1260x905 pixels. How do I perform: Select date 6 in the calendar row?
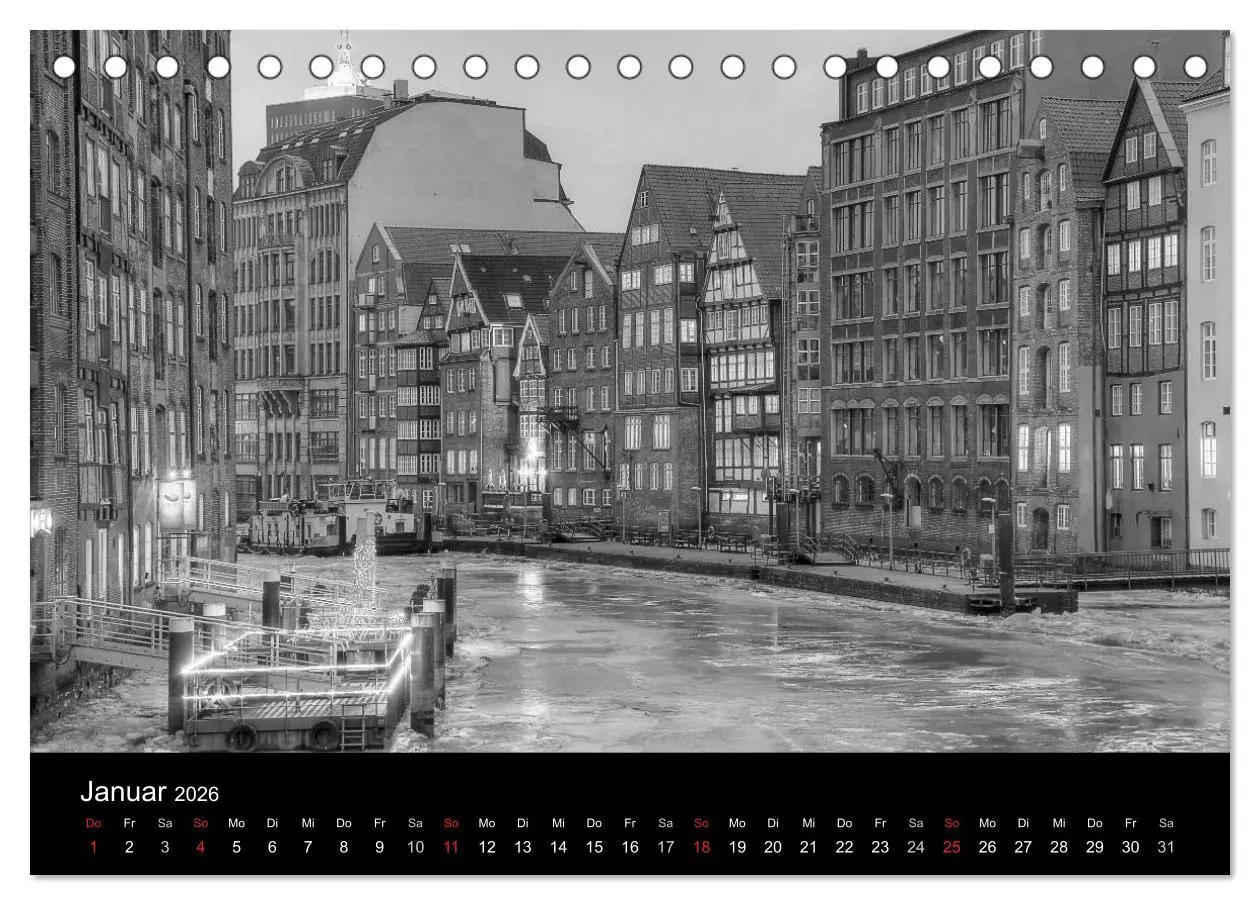coord(272,847)
